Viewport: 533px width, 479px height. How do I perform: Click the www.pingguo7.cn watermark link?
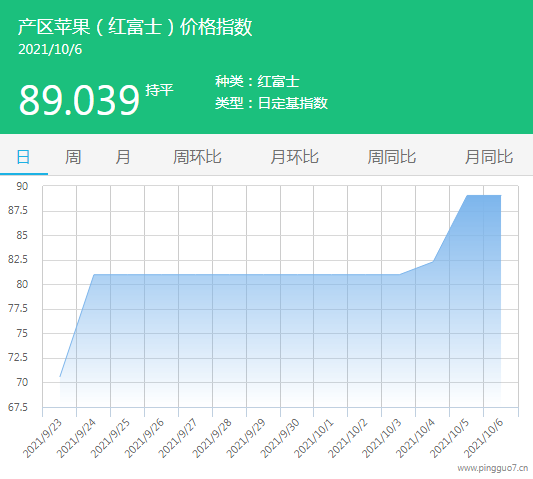point(493,468)
